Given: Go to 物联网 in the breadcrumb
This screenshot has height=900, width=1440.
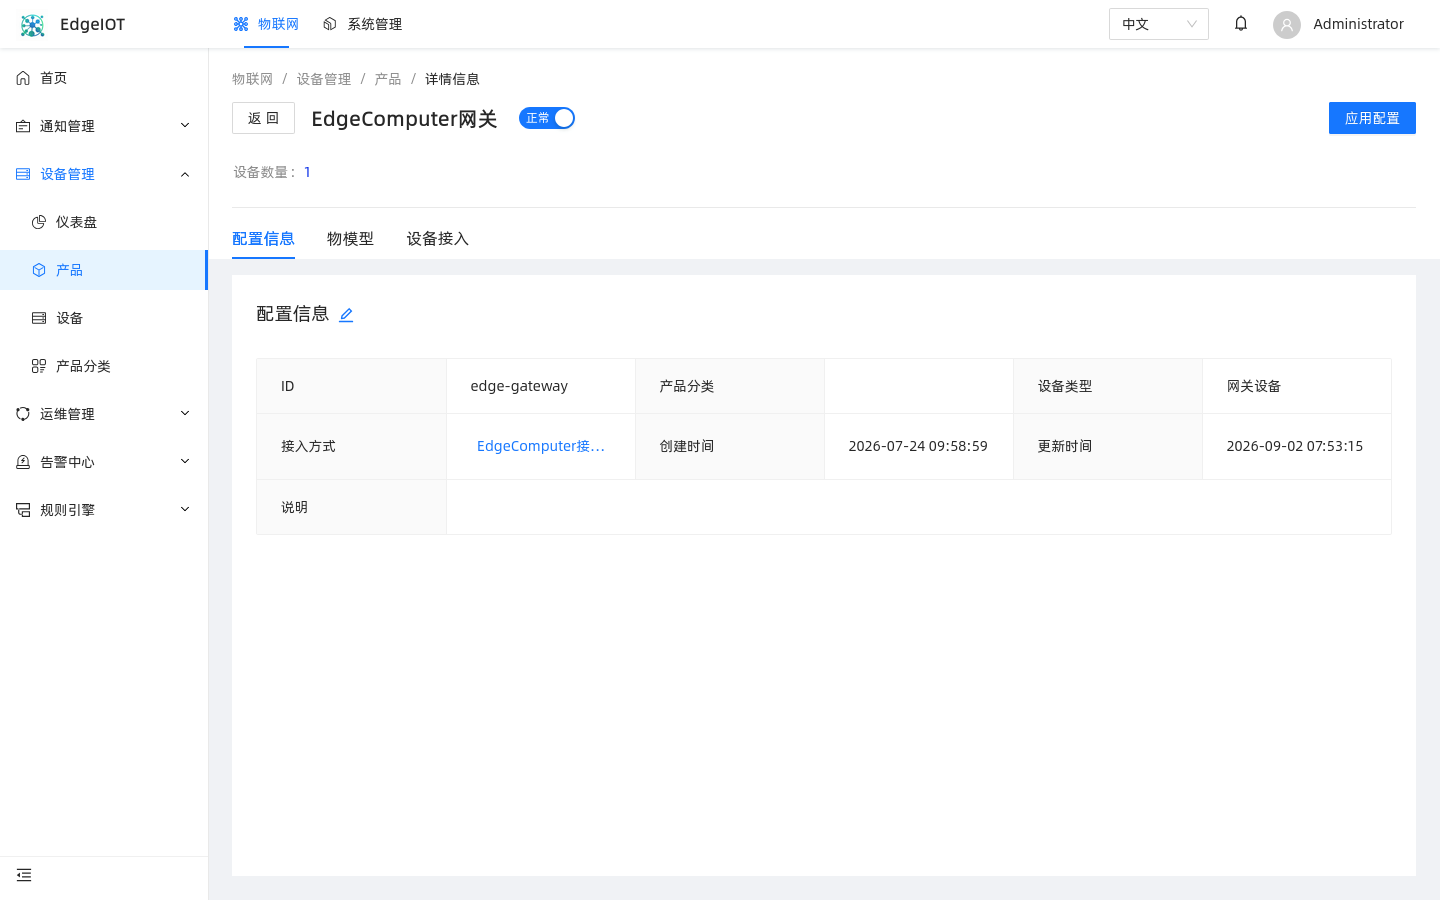Looking at the screenshot, I should tap(252, 79).
